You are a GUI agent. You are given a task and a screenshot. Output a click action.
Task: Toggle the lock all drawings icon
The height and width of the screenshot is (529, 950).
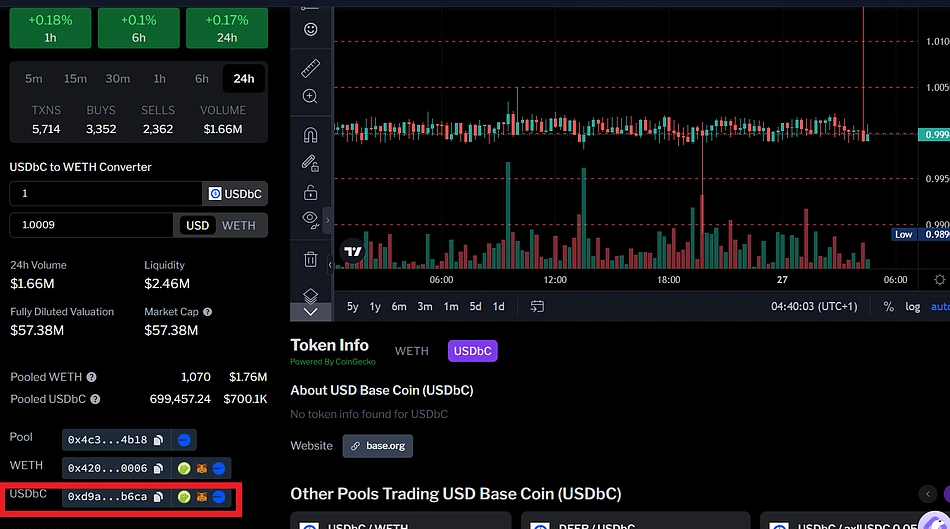tap(310, 192)
